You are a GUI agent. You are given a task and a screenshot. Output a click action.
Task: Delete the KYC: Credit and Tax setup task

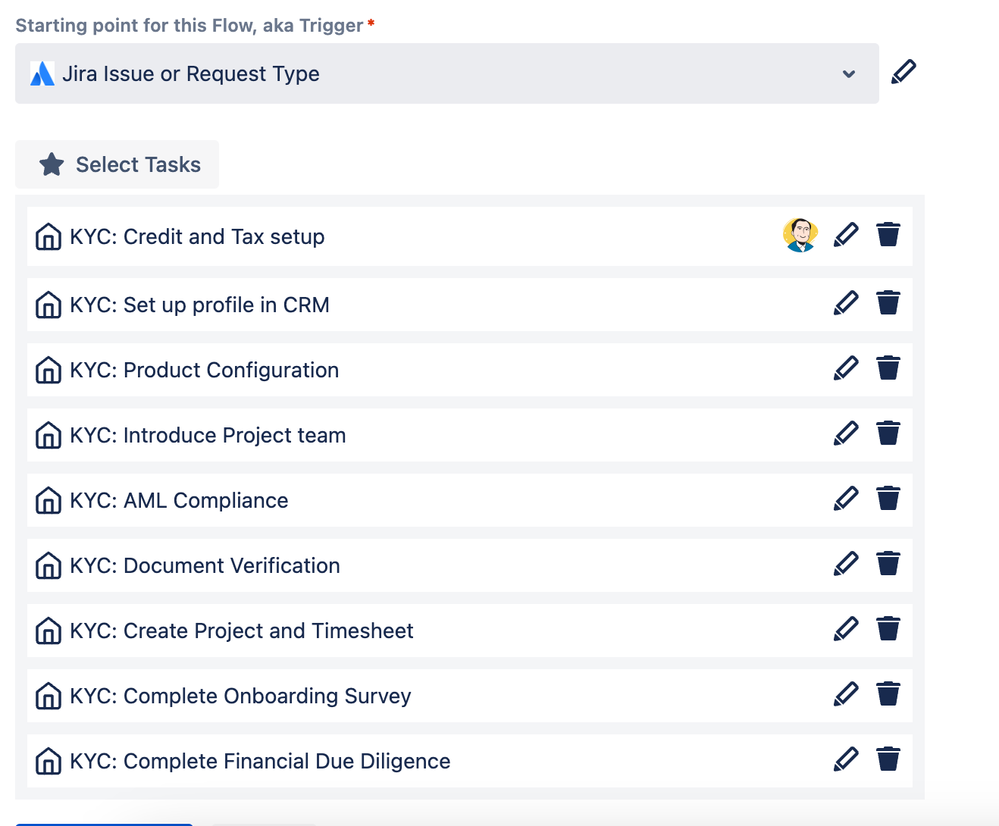pos(888,235)
